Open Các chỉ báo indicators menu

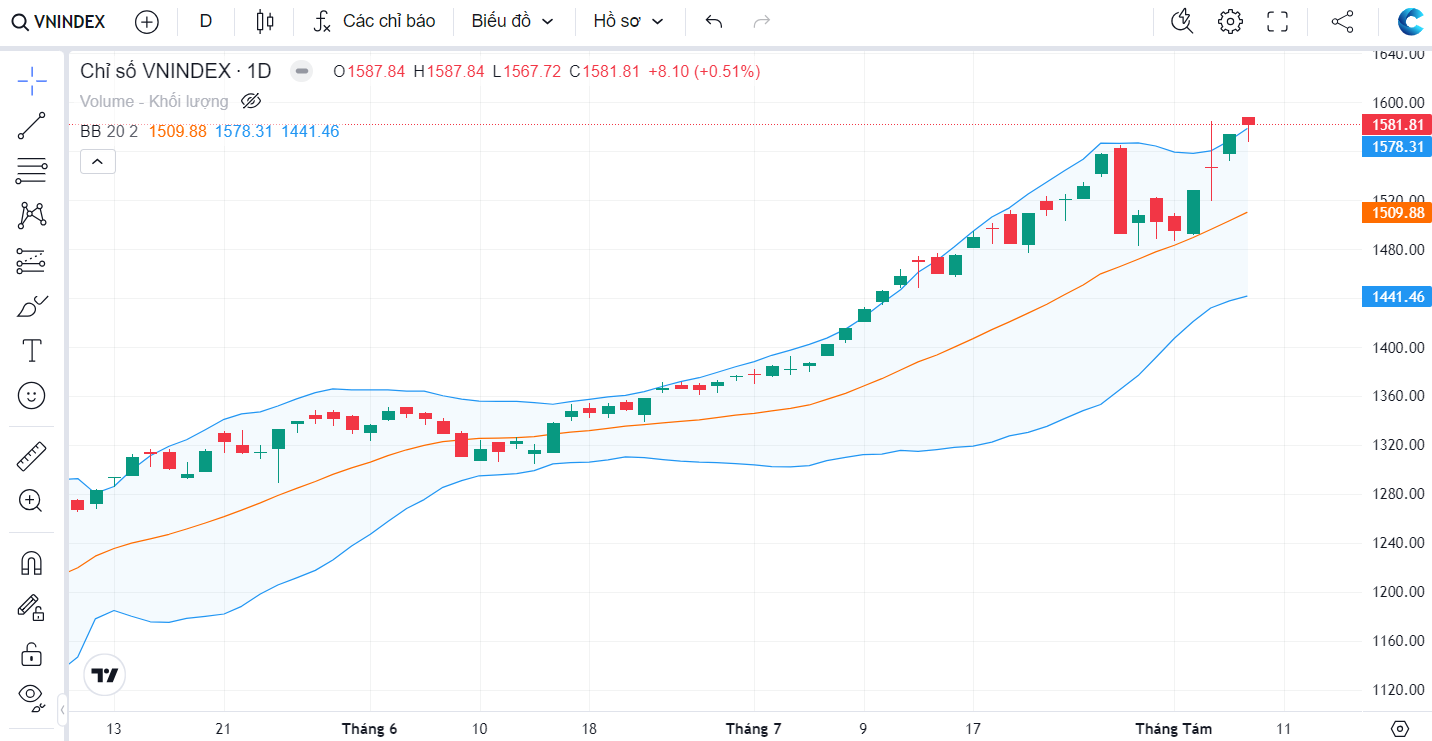pyautogui.click(x=375, y=21)
